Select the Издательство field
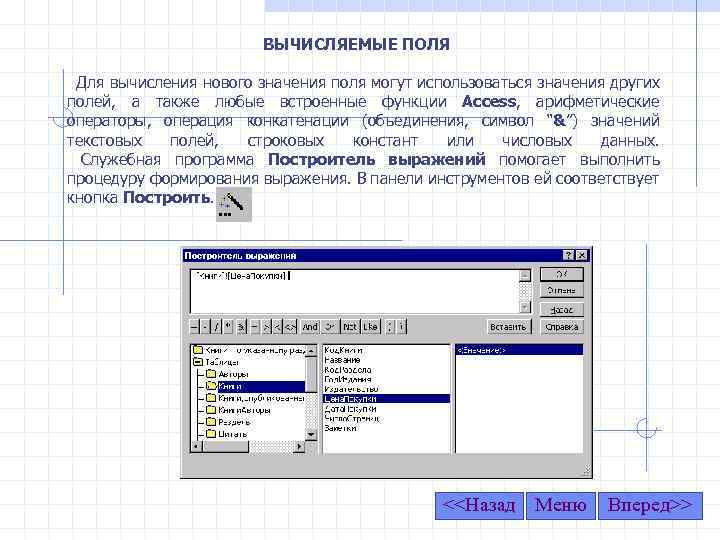Screen dimensions: 720x540 tap(351, 389)
